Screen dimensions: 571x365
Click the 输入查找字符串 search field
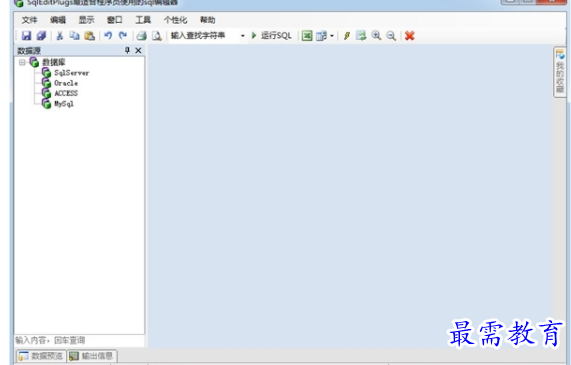204,36
